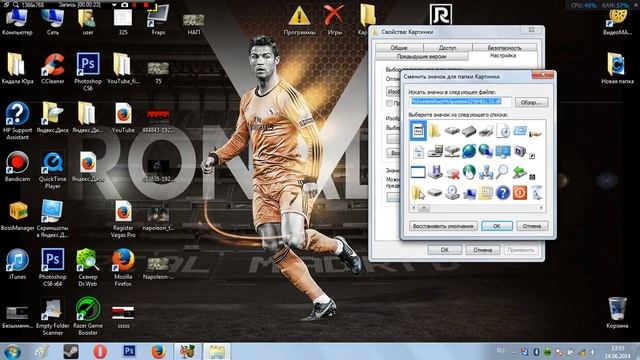The width and height of the screenshot is (640, 360).
Task: Pick the magnifying glass icon in list
Action: click(x=502, y=172)
